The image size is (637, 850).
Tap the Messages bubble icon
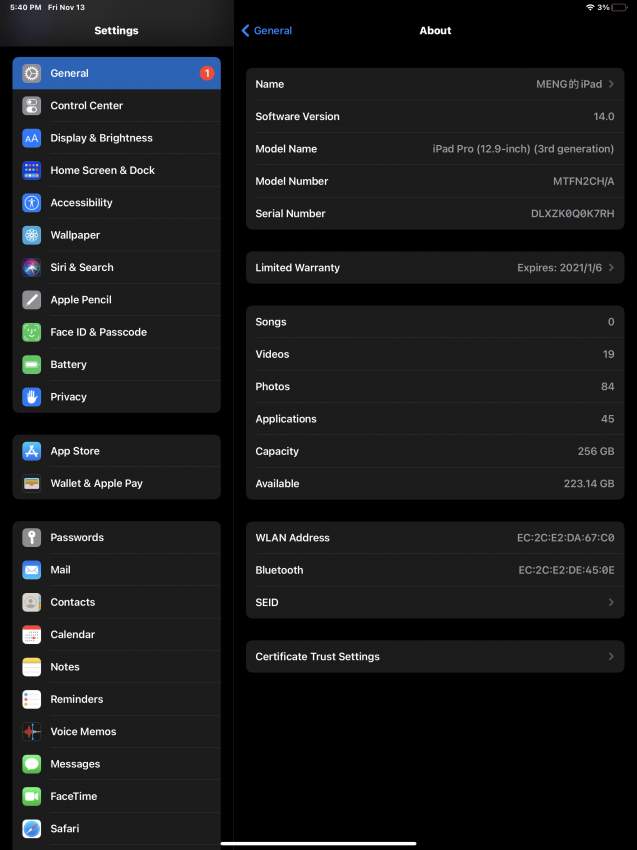pos(31,764)
